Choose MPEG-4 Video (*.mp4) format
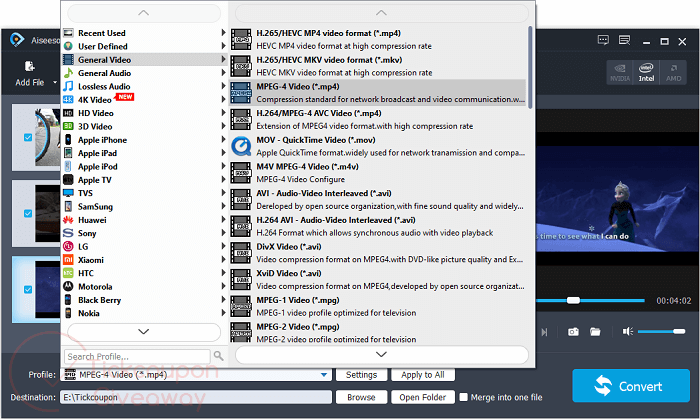 coord(378,93)
